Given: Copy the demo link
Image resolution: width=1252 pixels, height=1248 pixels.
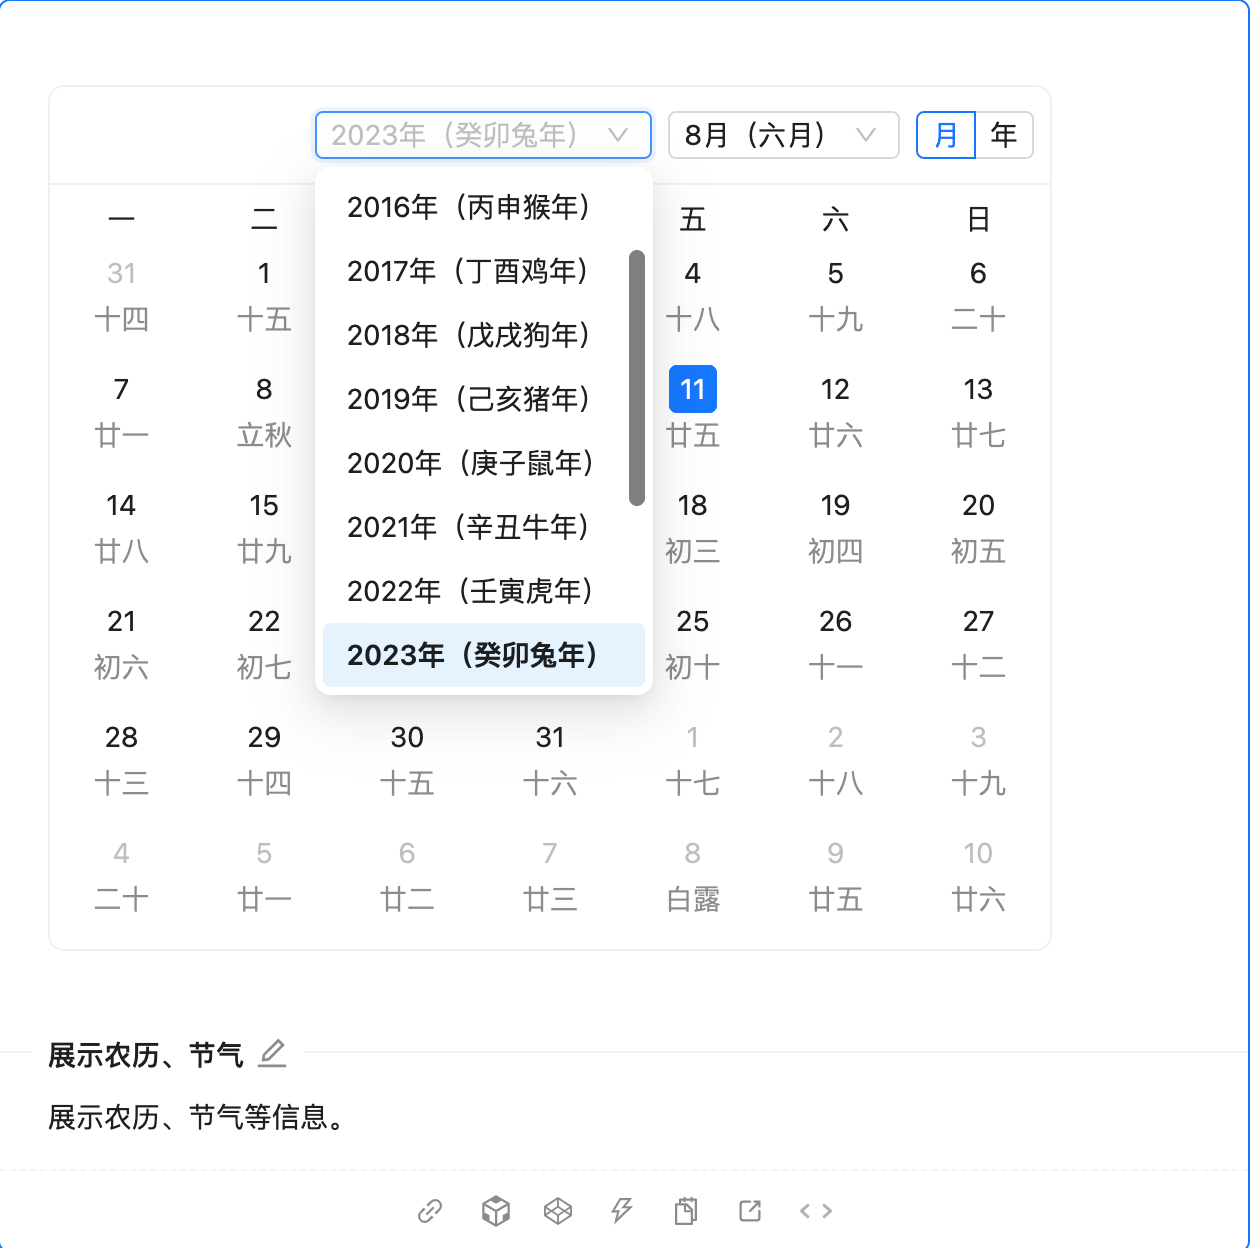Looking at the screenshot, I should [x=431, y=1210].
